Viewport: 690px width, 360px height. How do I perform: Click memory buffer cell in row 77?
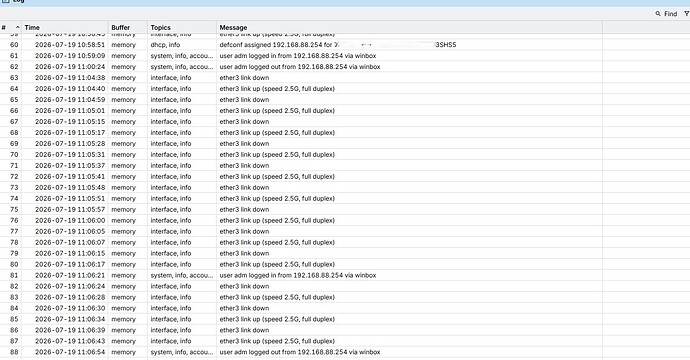tap(123, 231)
